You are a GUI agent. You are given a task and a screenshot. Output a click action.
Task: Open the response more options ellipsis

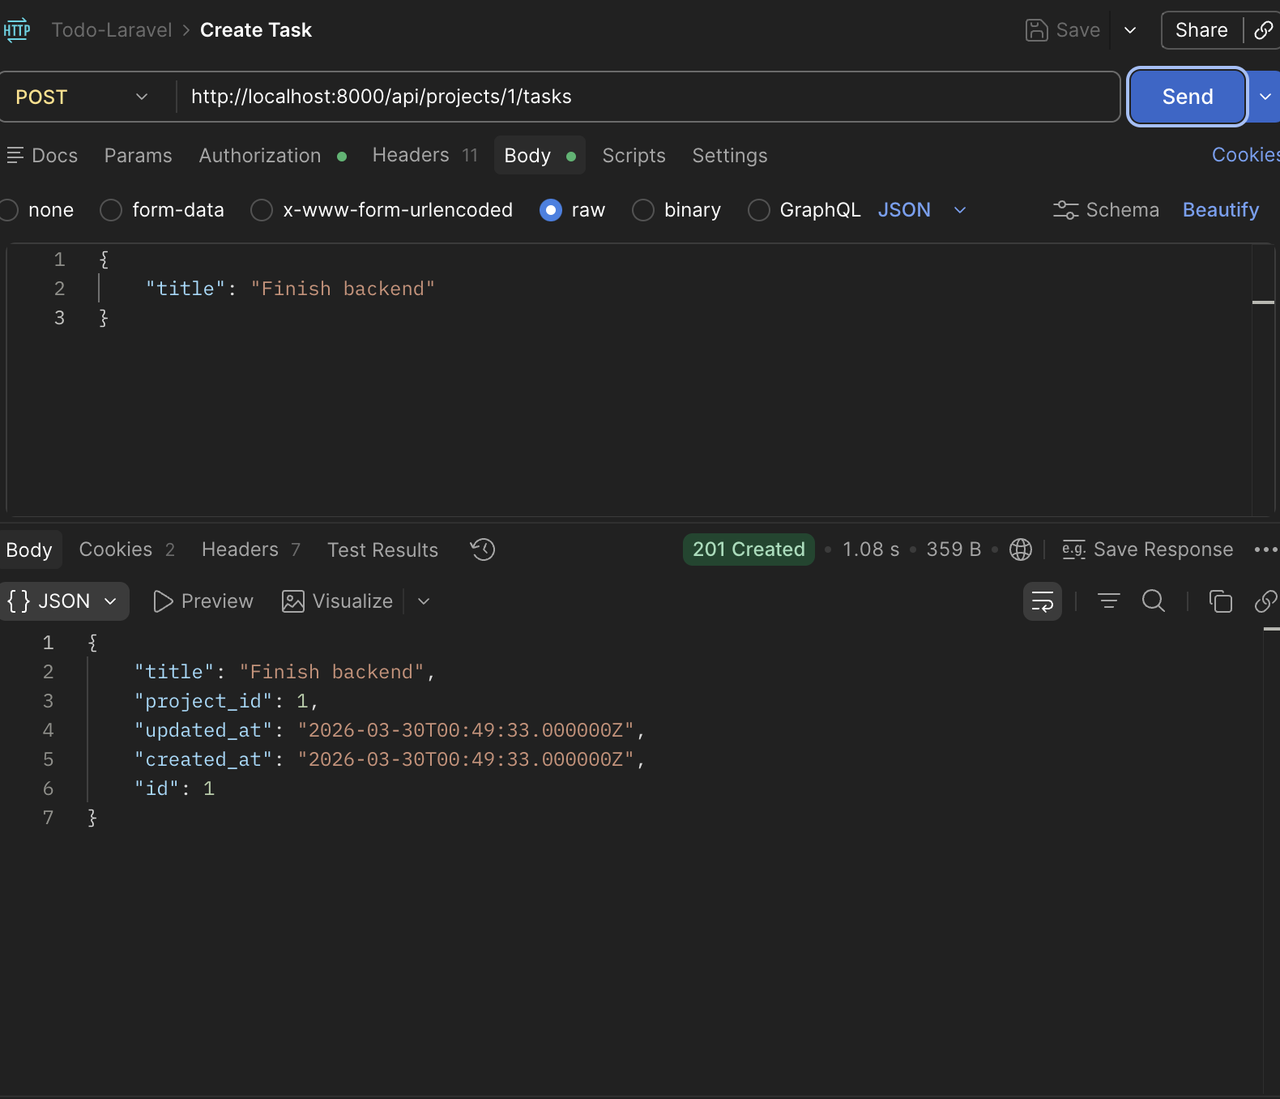pyautogui.click(x=1266, y=549)
